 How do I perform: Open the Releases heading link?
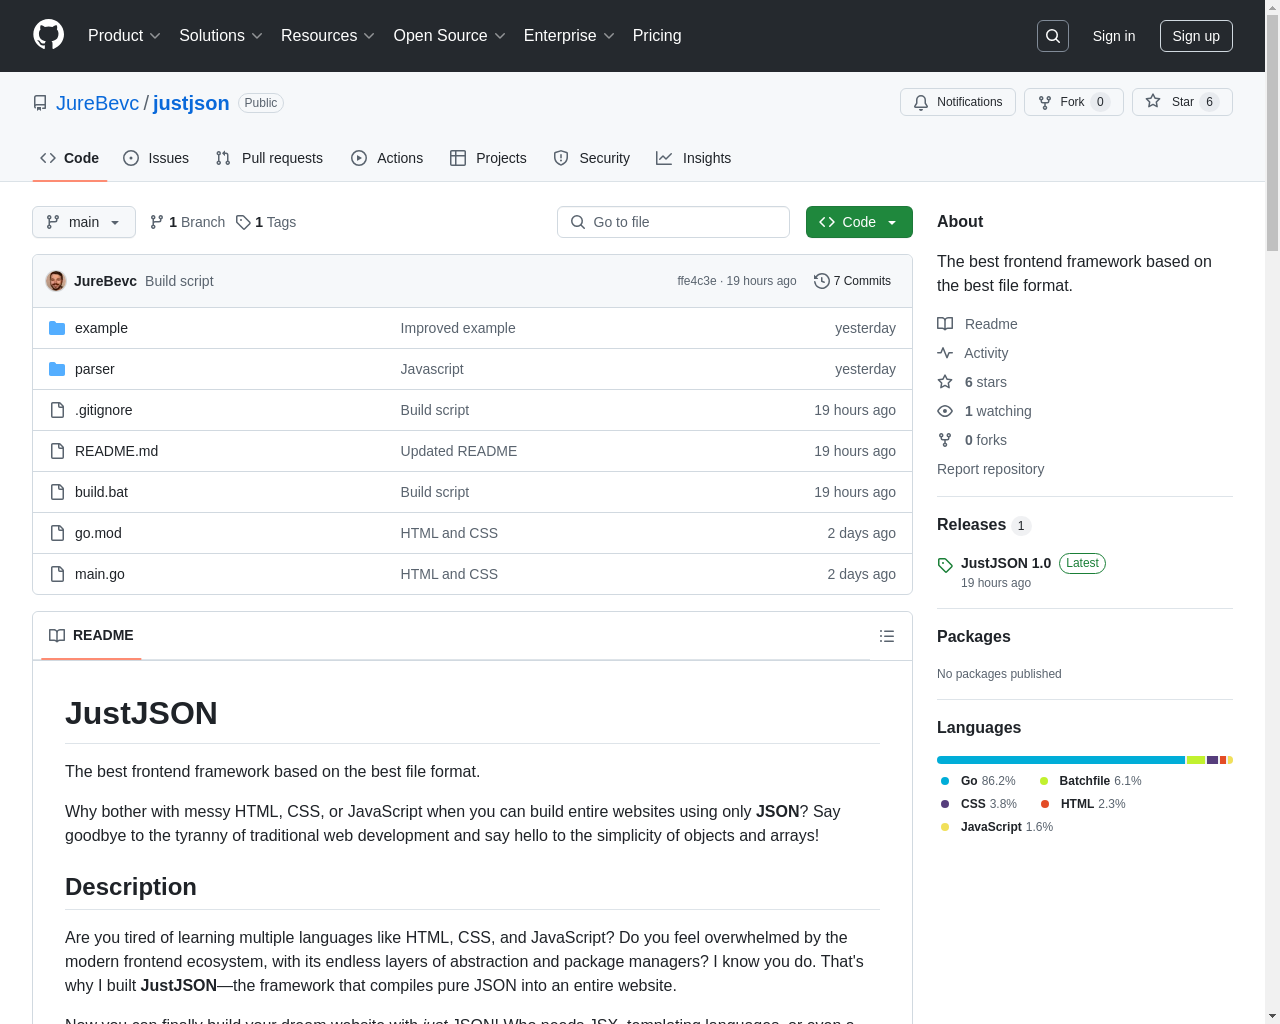point(971,525)
